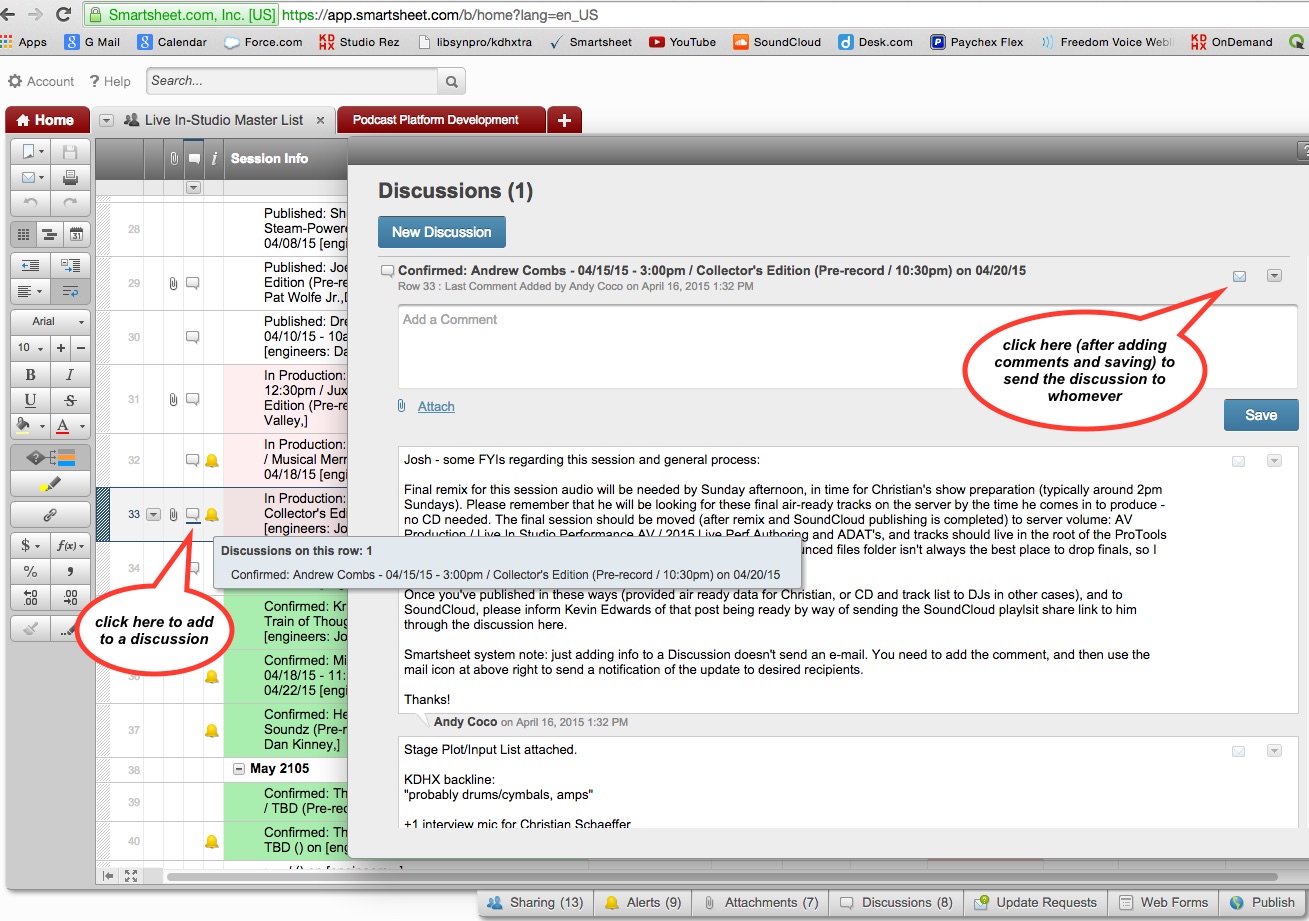Insert a hyperlink with the link icon
Screen dimensions: 1309x921
pos(49,516)
